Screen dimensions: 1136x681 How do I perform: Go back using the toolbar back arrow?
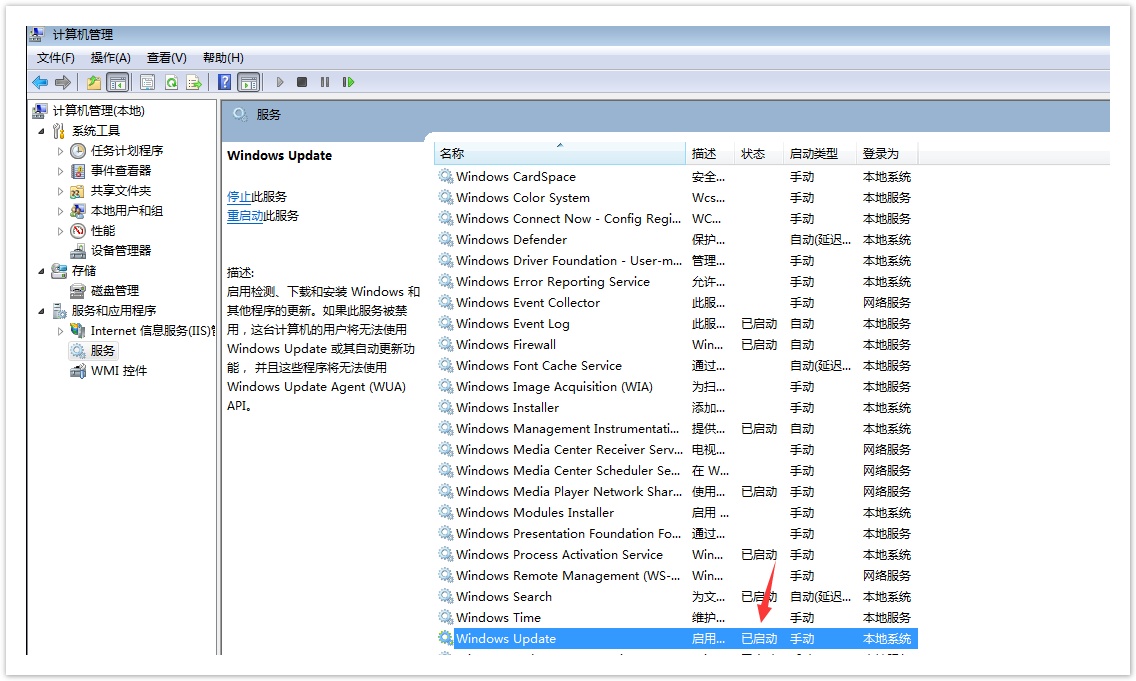click(40, 83)
